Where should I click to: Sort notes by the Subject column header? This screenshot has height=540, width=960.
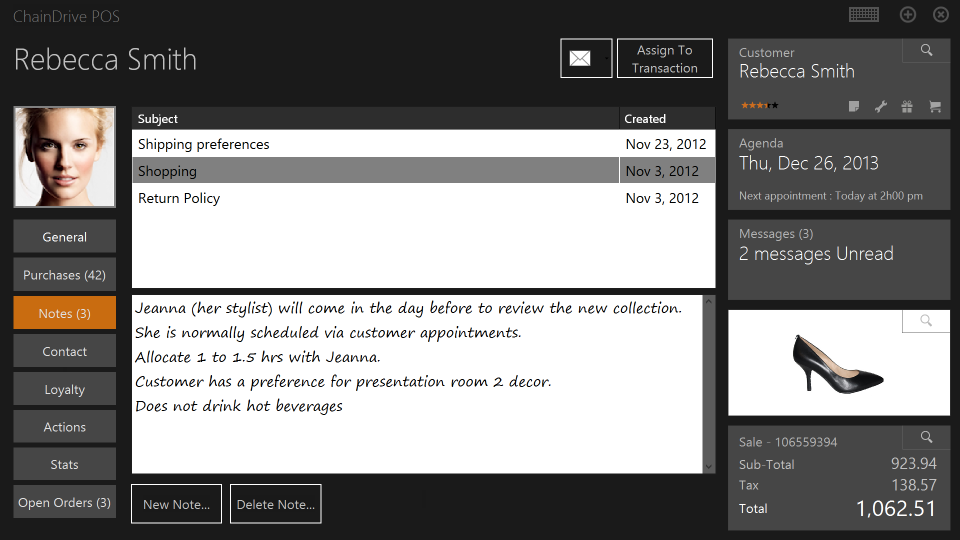(x=375, y=119)
